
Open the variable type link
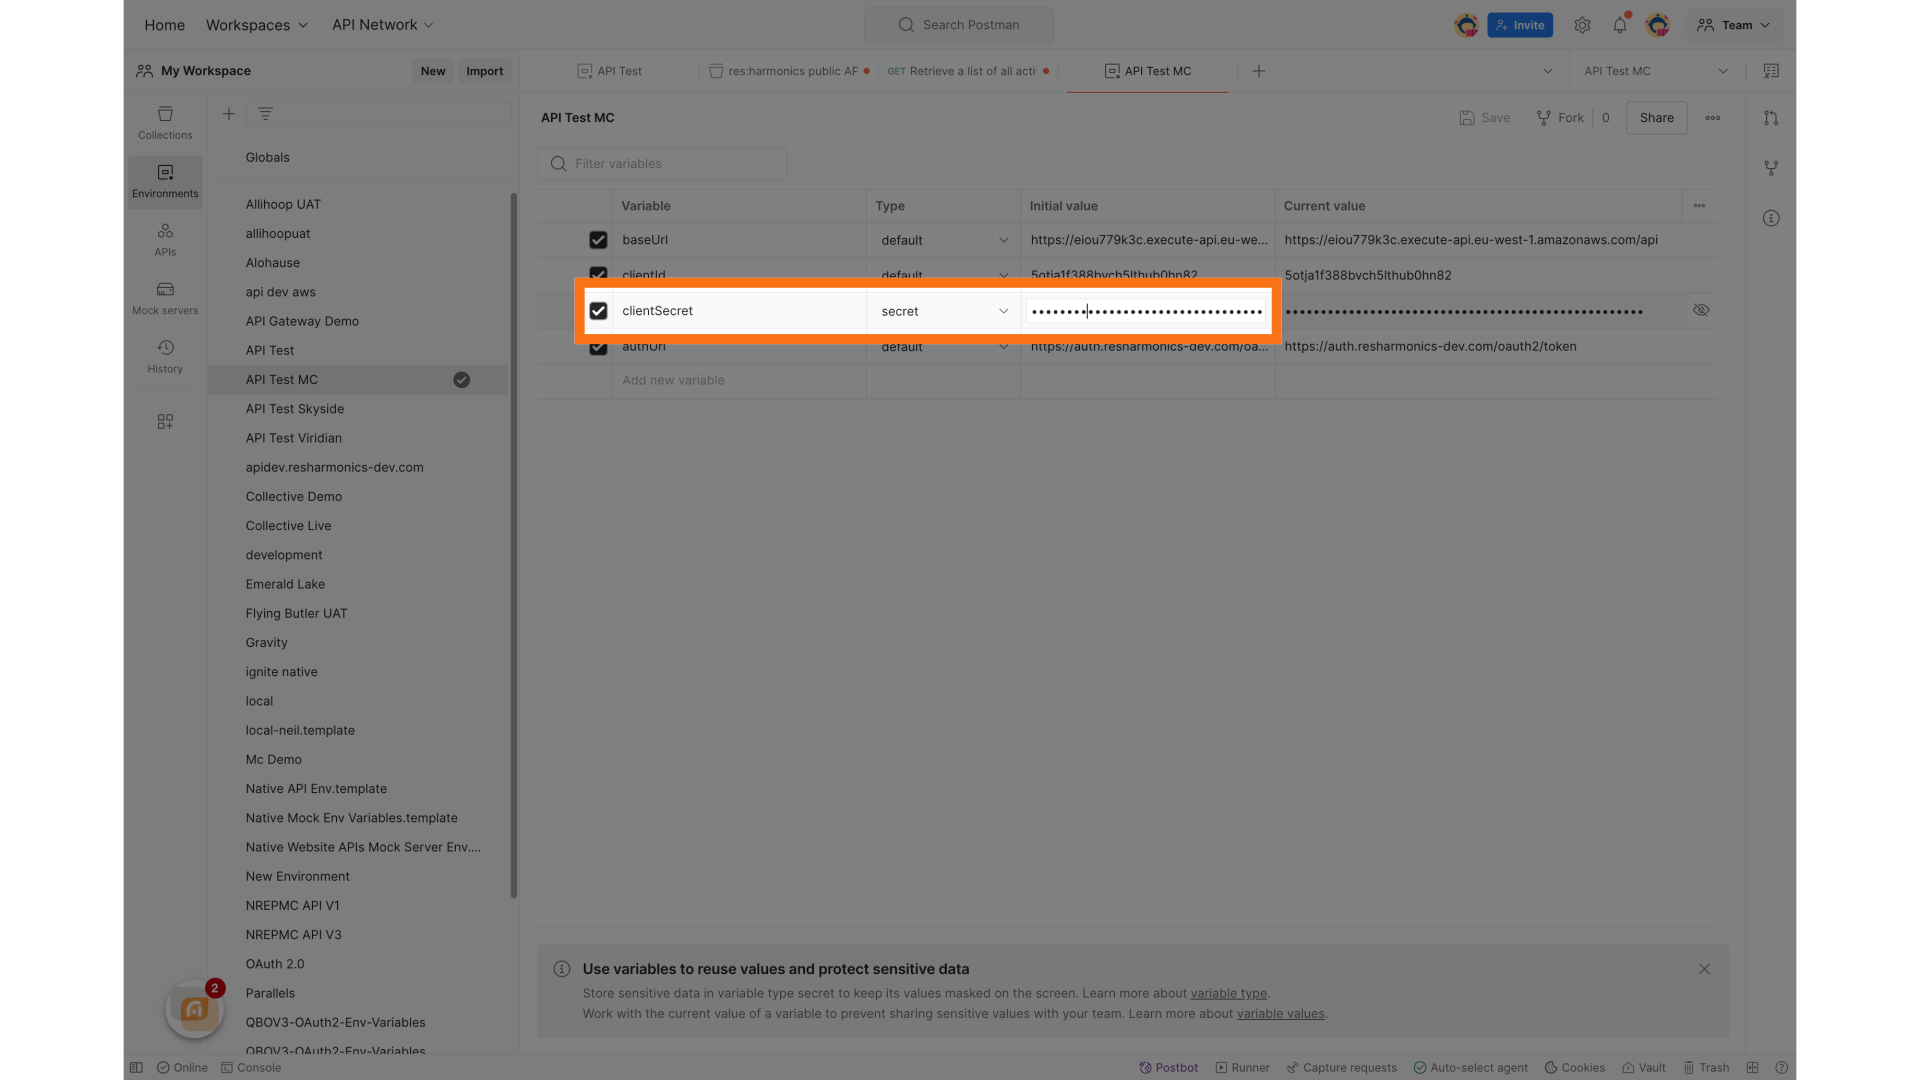[x=1228, y=994]
